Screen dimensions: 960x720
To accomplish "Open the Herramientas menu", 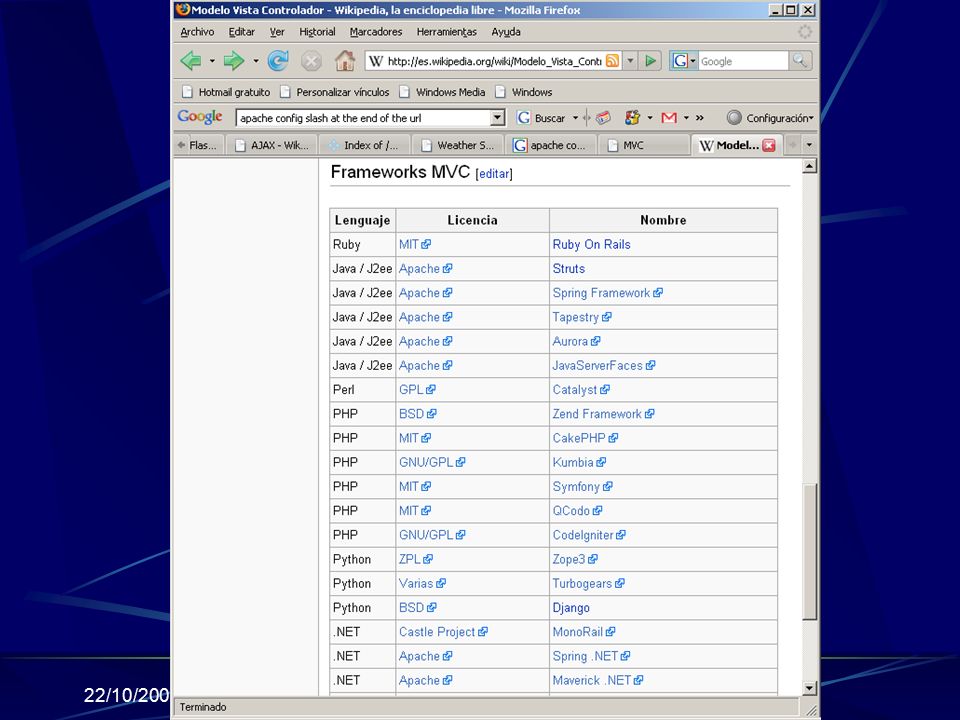I will [x=446, y=32].
